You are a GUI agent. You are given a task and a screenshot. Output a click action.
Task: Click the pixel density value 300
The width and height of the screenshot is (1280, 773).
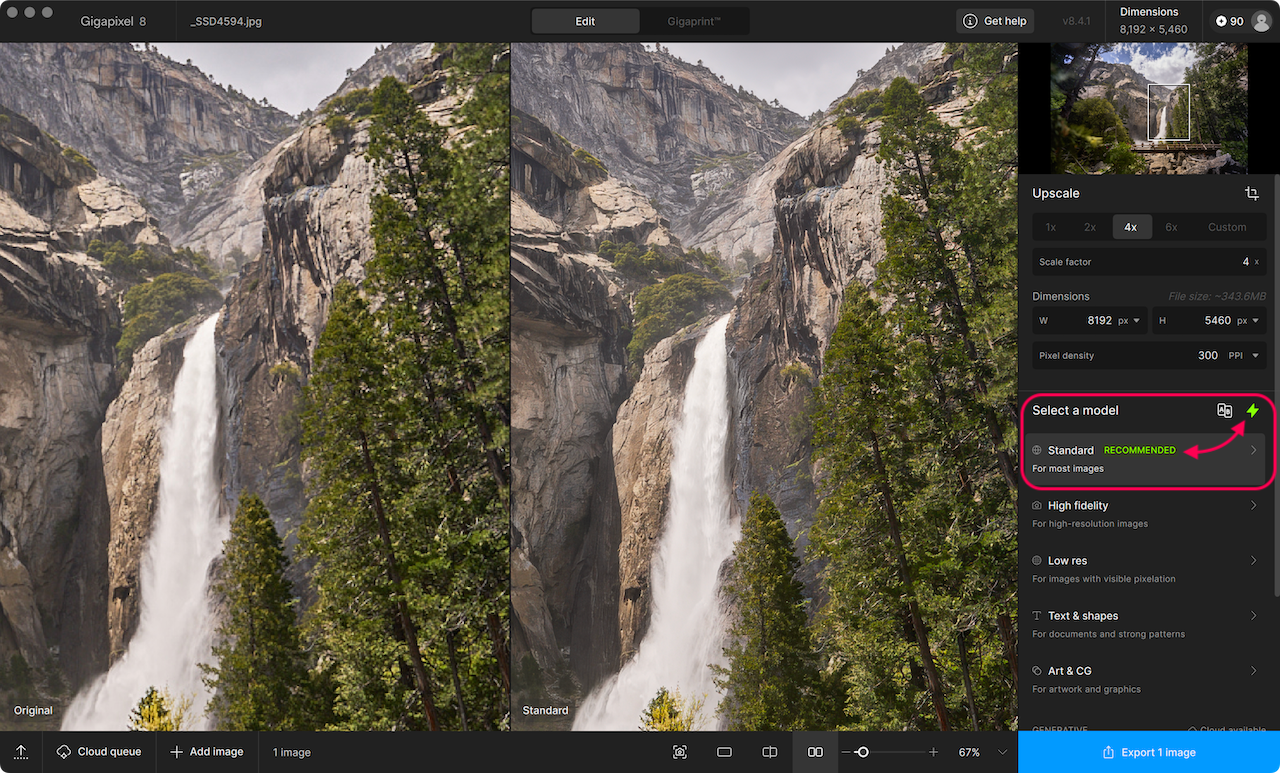coord(1208,355)
